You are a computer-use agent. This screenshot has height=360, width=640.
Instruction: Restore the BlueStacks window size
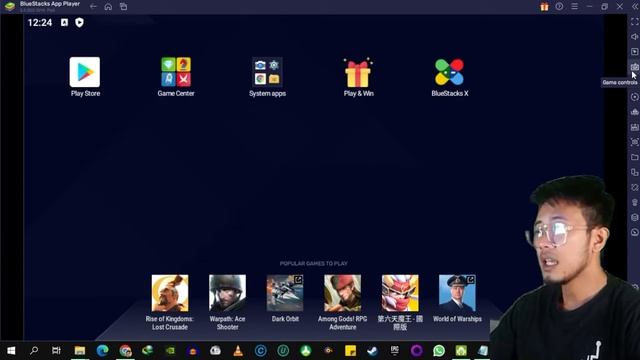click(x=604, y=7)
